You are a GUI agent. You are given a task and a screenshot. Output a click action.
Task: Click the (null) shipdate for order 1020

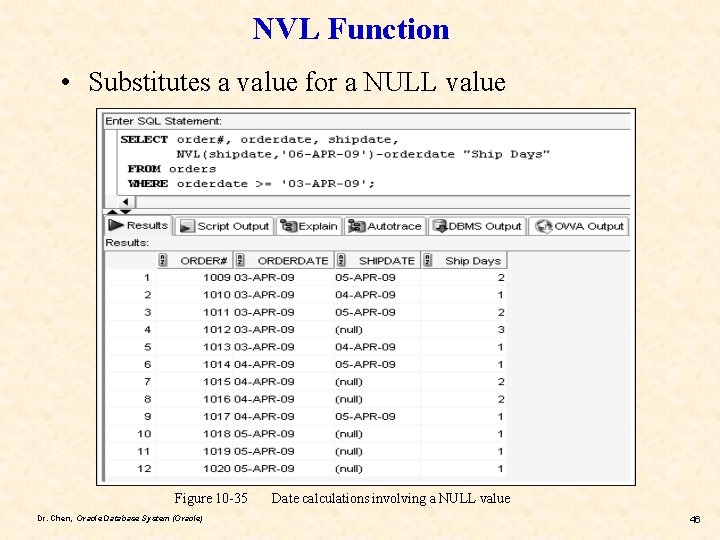click(x=349, y=469)
